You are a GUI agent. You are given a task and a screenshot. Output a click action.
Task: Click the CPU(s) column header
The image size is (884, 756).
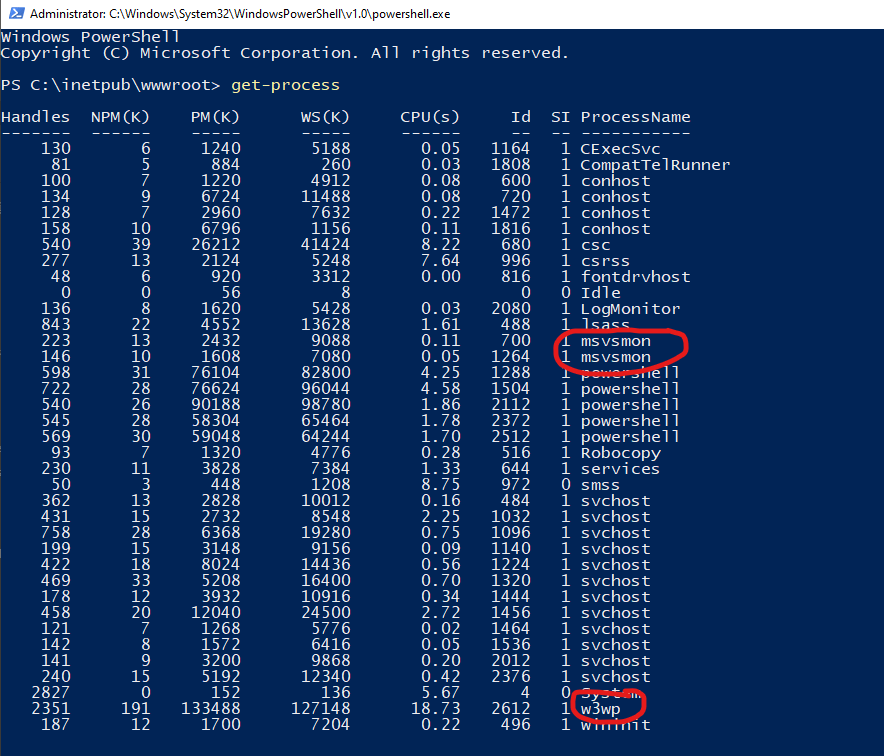pyautogui.click(x=430, y=117)
